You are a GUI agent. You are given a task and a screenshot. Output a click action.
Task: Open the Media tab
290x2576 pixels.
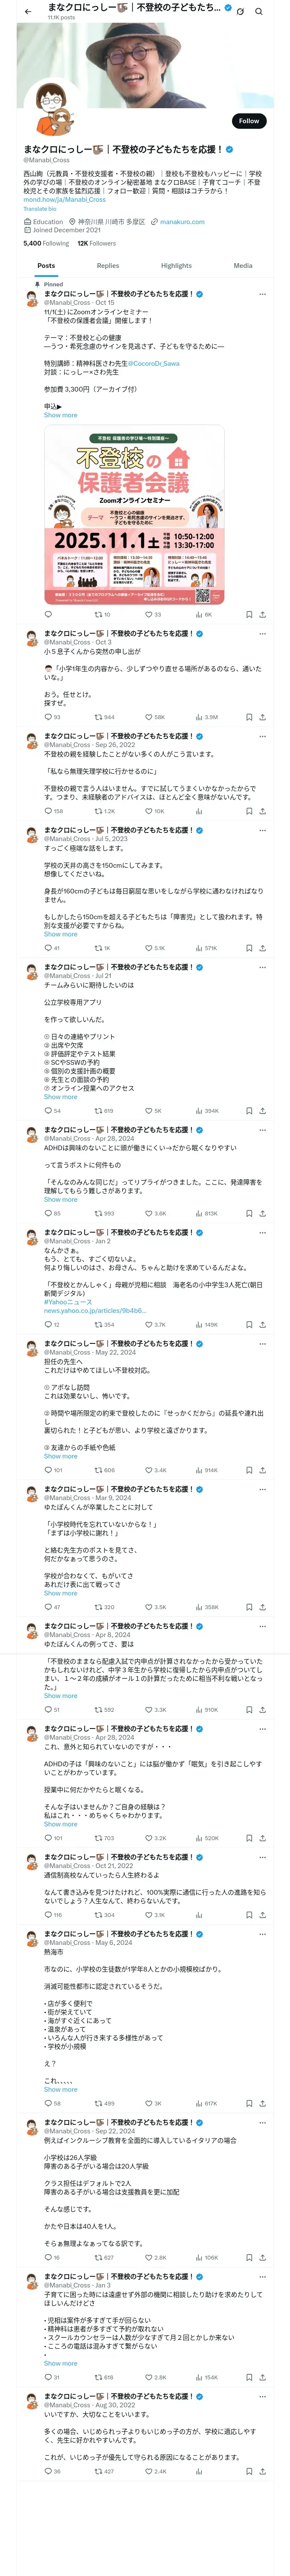pyautogui.click(x=243, y=266)
